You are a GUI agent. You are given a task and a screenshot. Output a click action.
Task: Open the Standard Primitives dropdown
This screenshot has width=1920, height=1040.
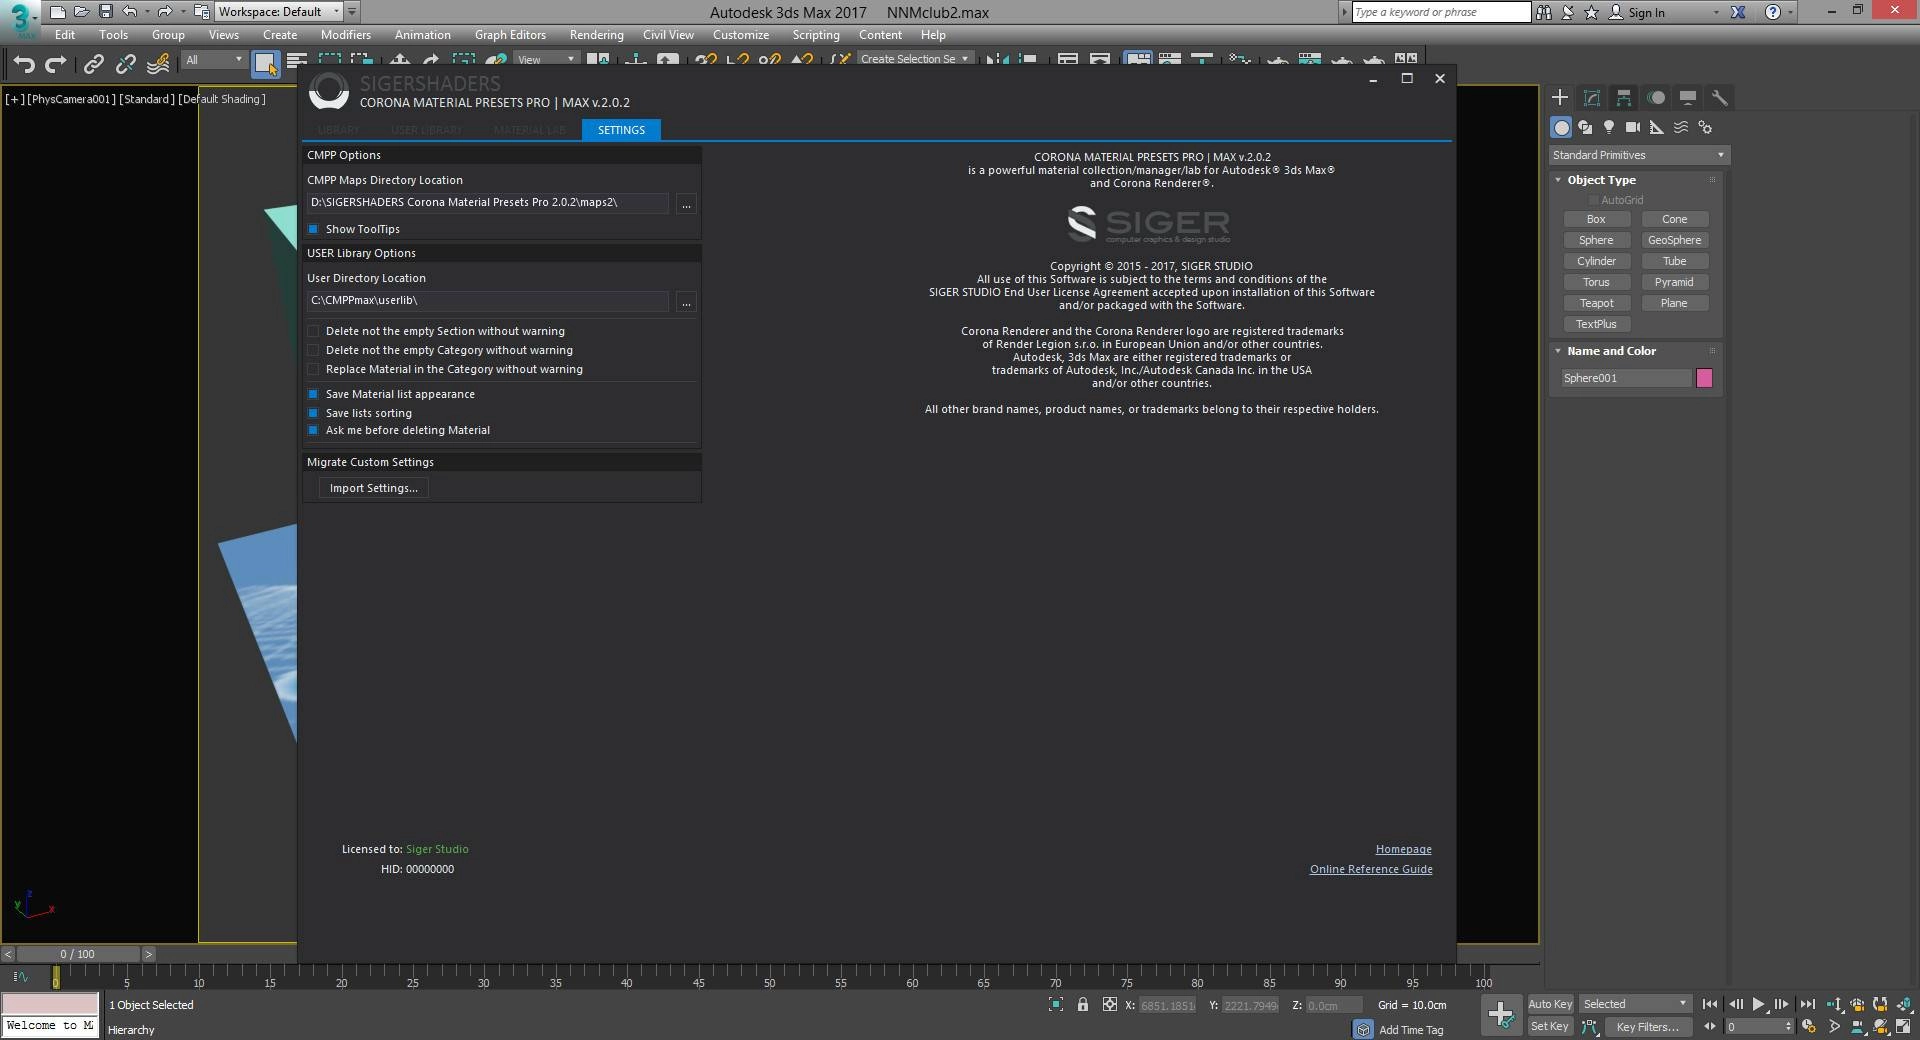[1639, 155]
